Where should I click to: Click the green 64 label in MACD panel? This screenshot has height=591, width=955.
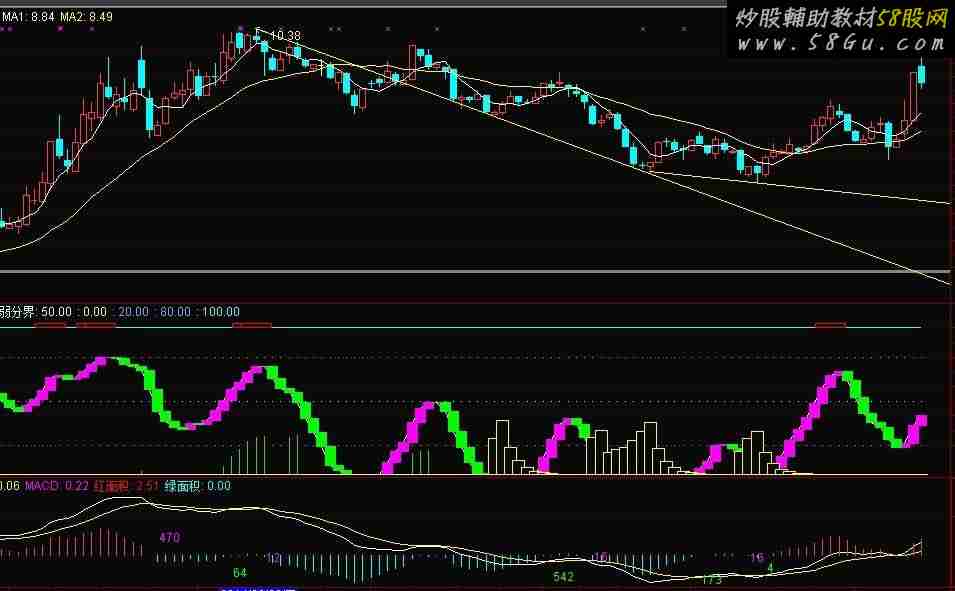[x=240, y=572]
